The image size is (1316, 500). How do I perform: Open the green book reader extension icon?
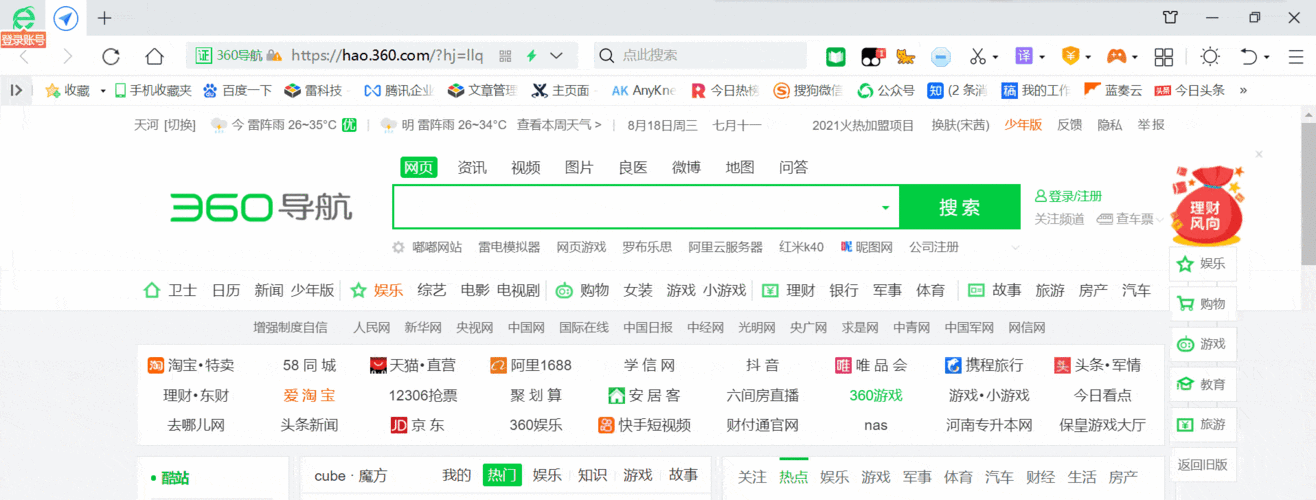pos(836,56)
